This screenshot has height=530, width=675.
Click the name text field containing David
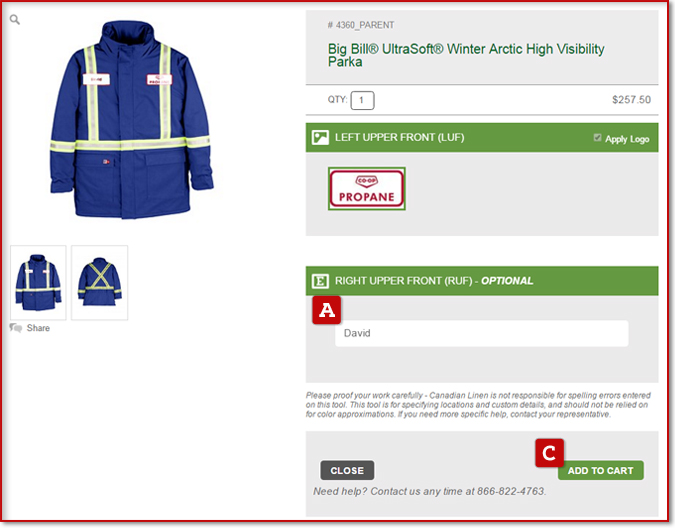click(x=481, y=333)
